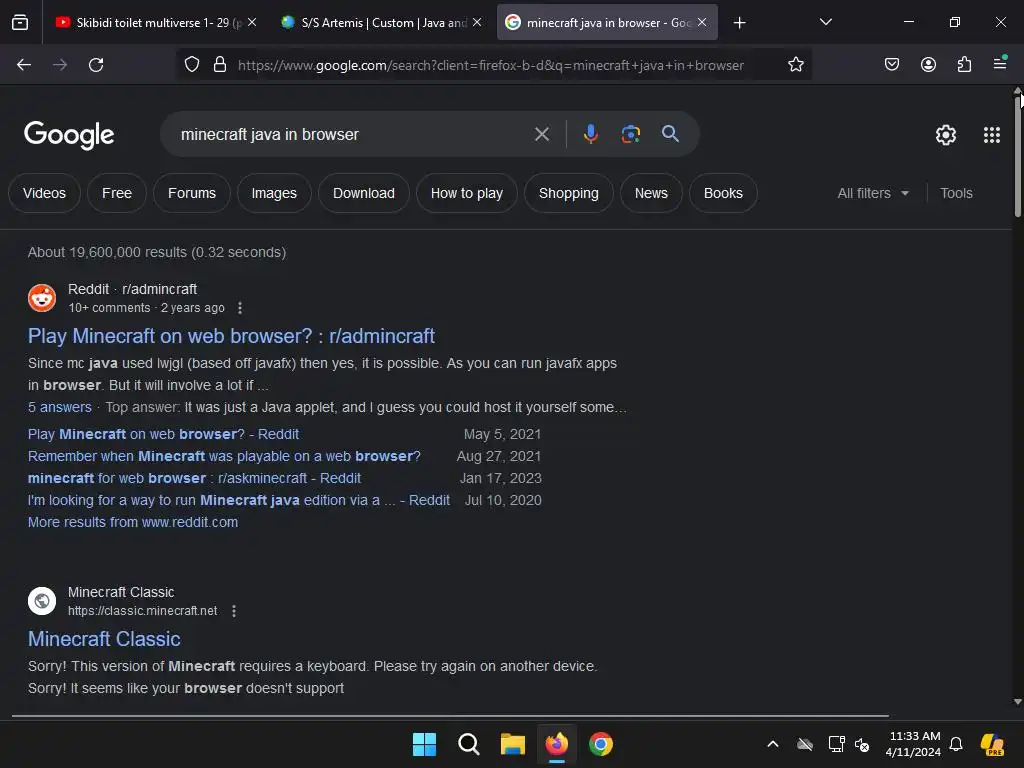Open options for Minecraft Classic result
Screen dimensions: 1024x768
point(234,611)
